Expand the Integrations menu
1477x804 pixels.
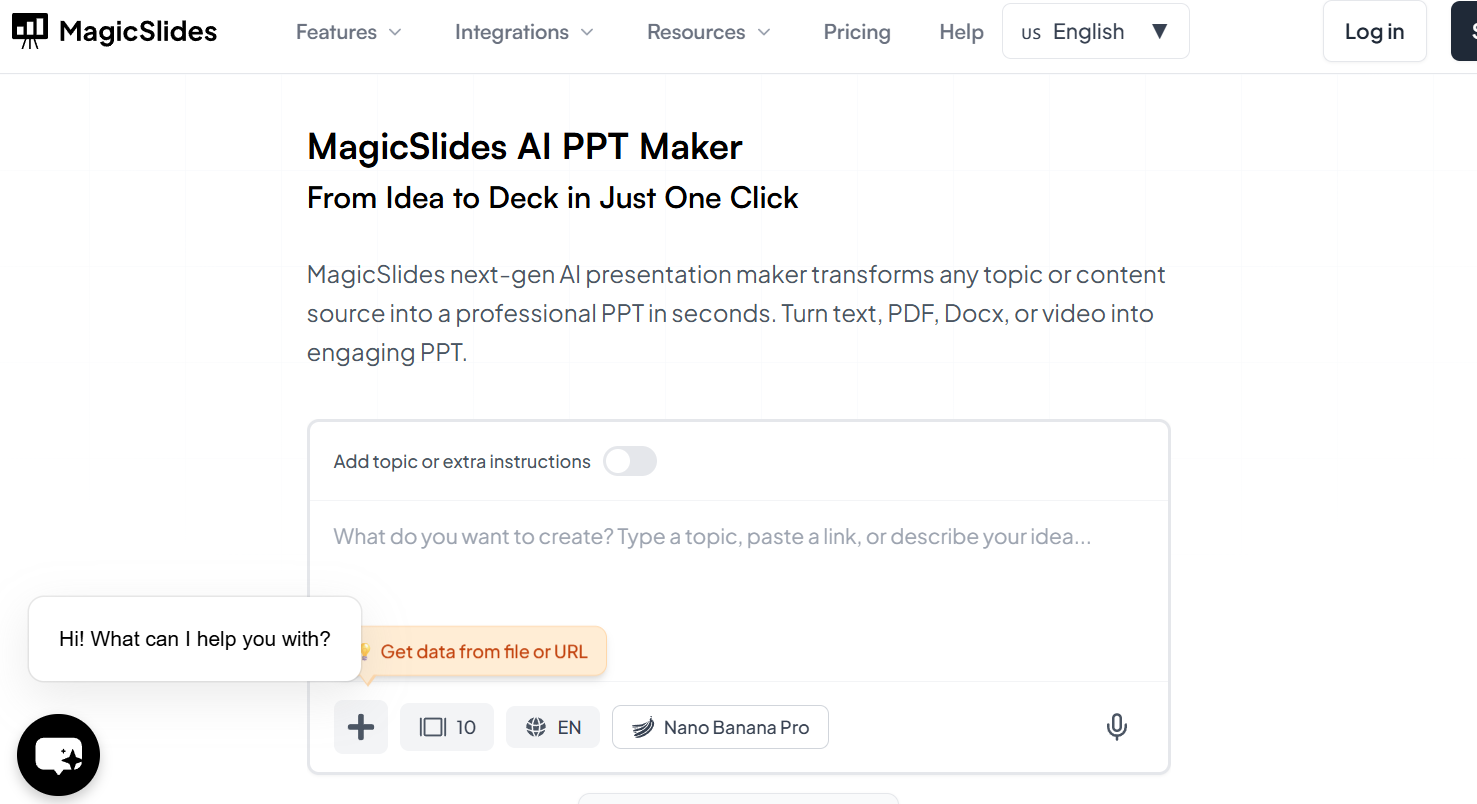[x=523, y=31]
